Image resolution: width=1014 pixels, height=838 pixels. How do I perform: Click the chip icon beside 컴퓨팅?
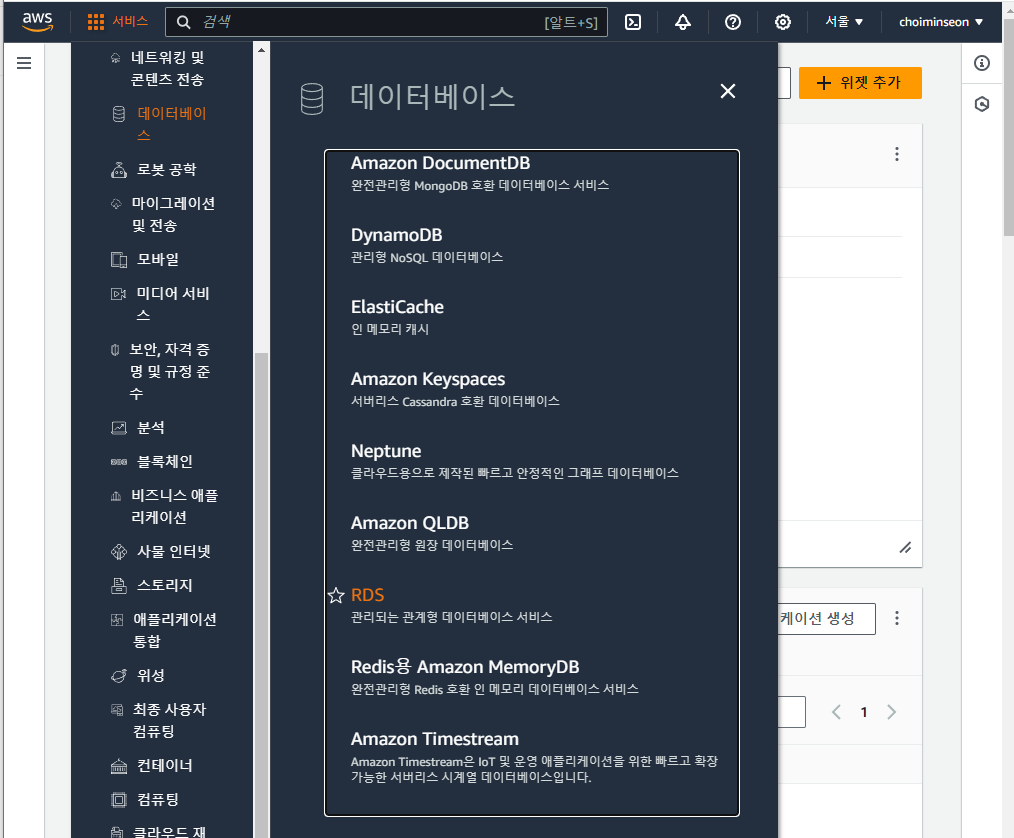(x=119, y=800)
